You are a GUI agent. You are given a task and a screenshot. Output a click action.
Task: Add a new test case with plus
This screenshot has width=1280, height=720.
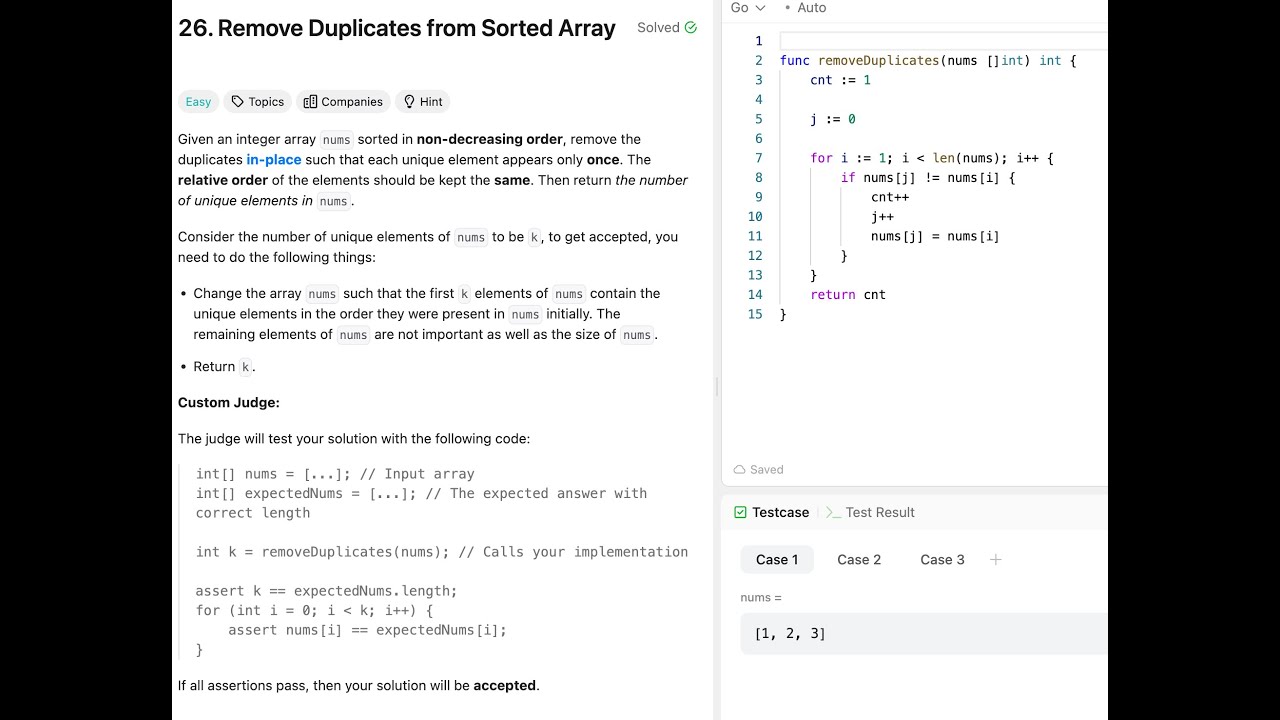(995, 560)
